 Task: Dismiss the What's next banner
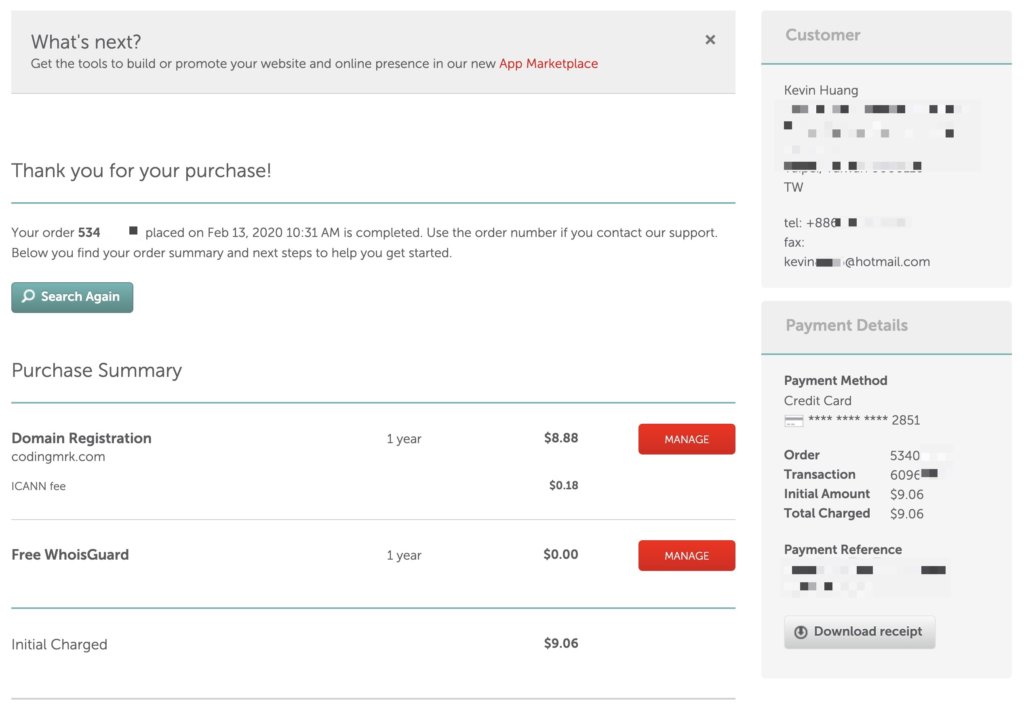(x=710, y=40)
